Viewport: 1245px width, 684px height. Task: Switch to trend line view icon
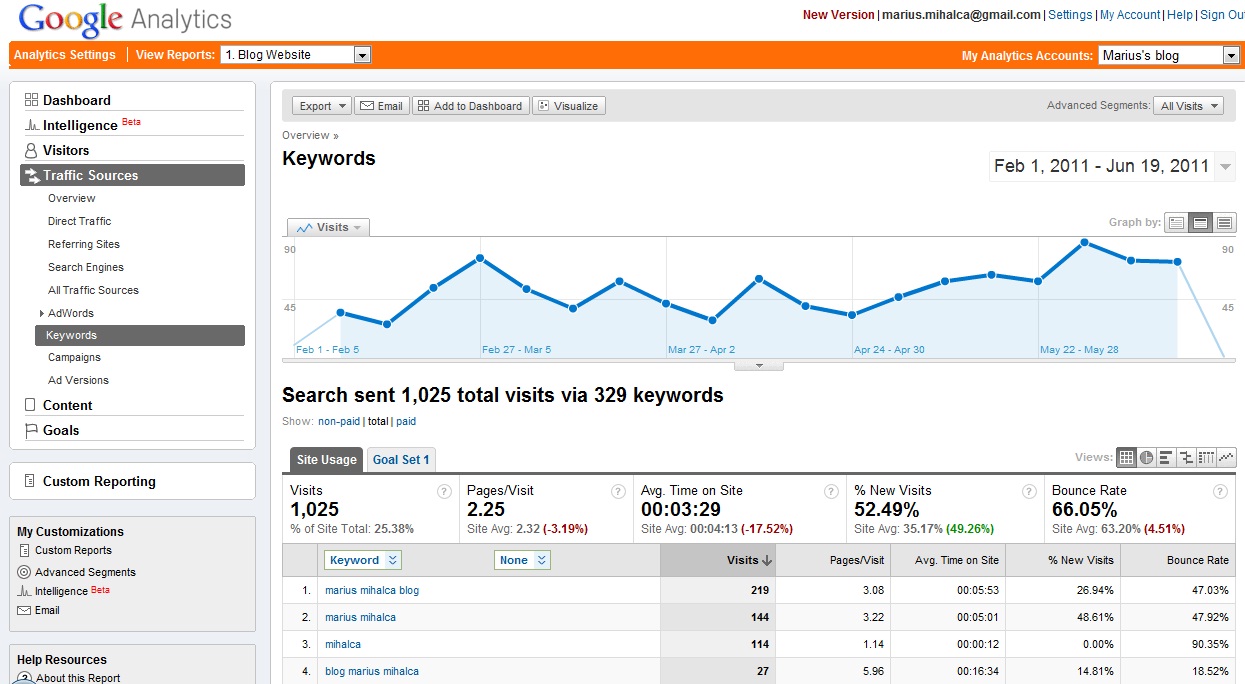pos(1226,457)
